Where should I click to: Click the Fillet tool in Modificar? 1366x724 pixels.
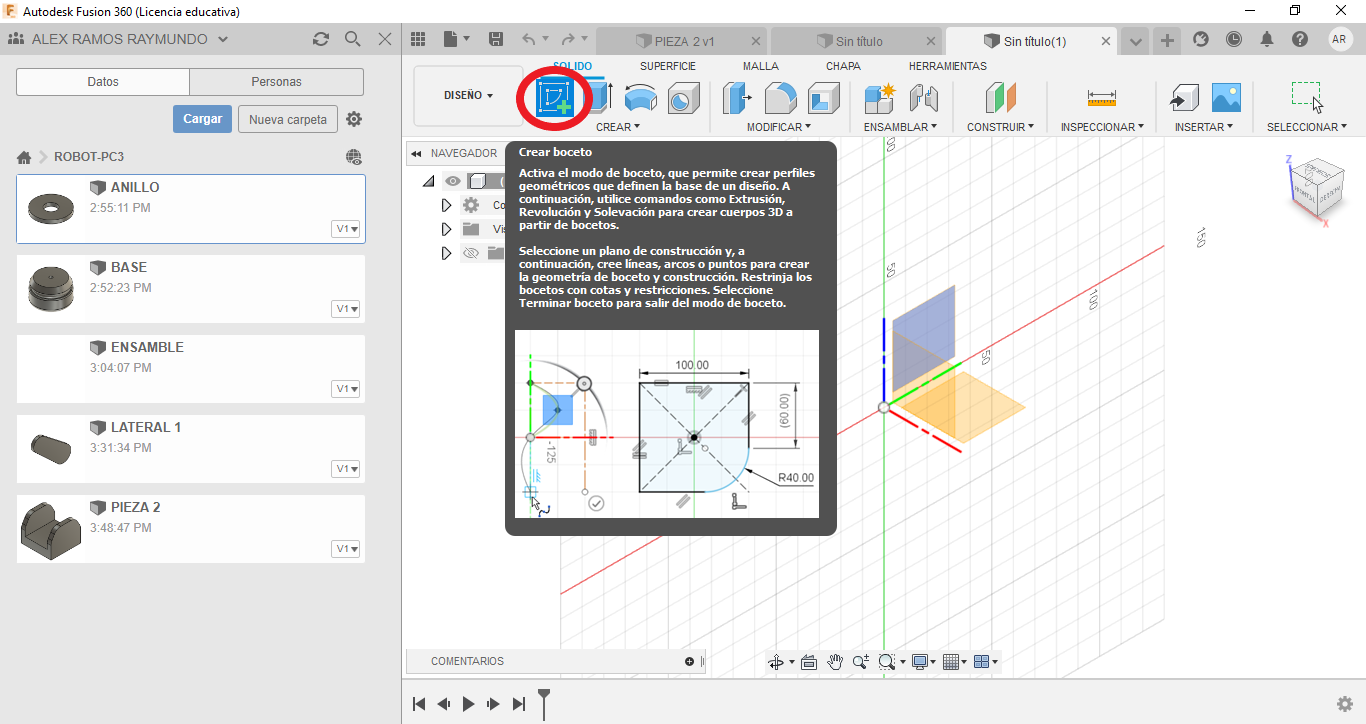click(x=780, y=98)
